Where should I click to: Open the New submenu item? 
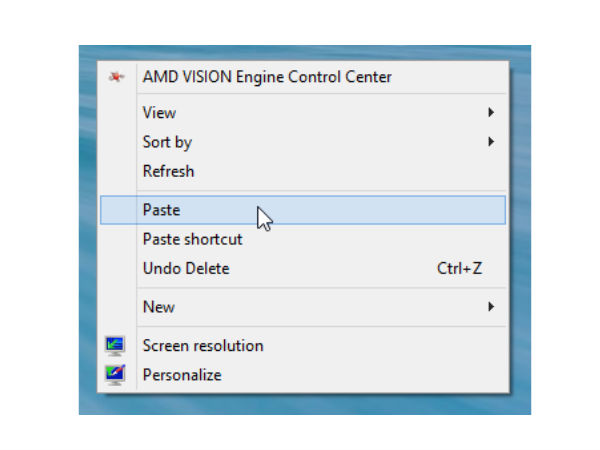point(159,307)
